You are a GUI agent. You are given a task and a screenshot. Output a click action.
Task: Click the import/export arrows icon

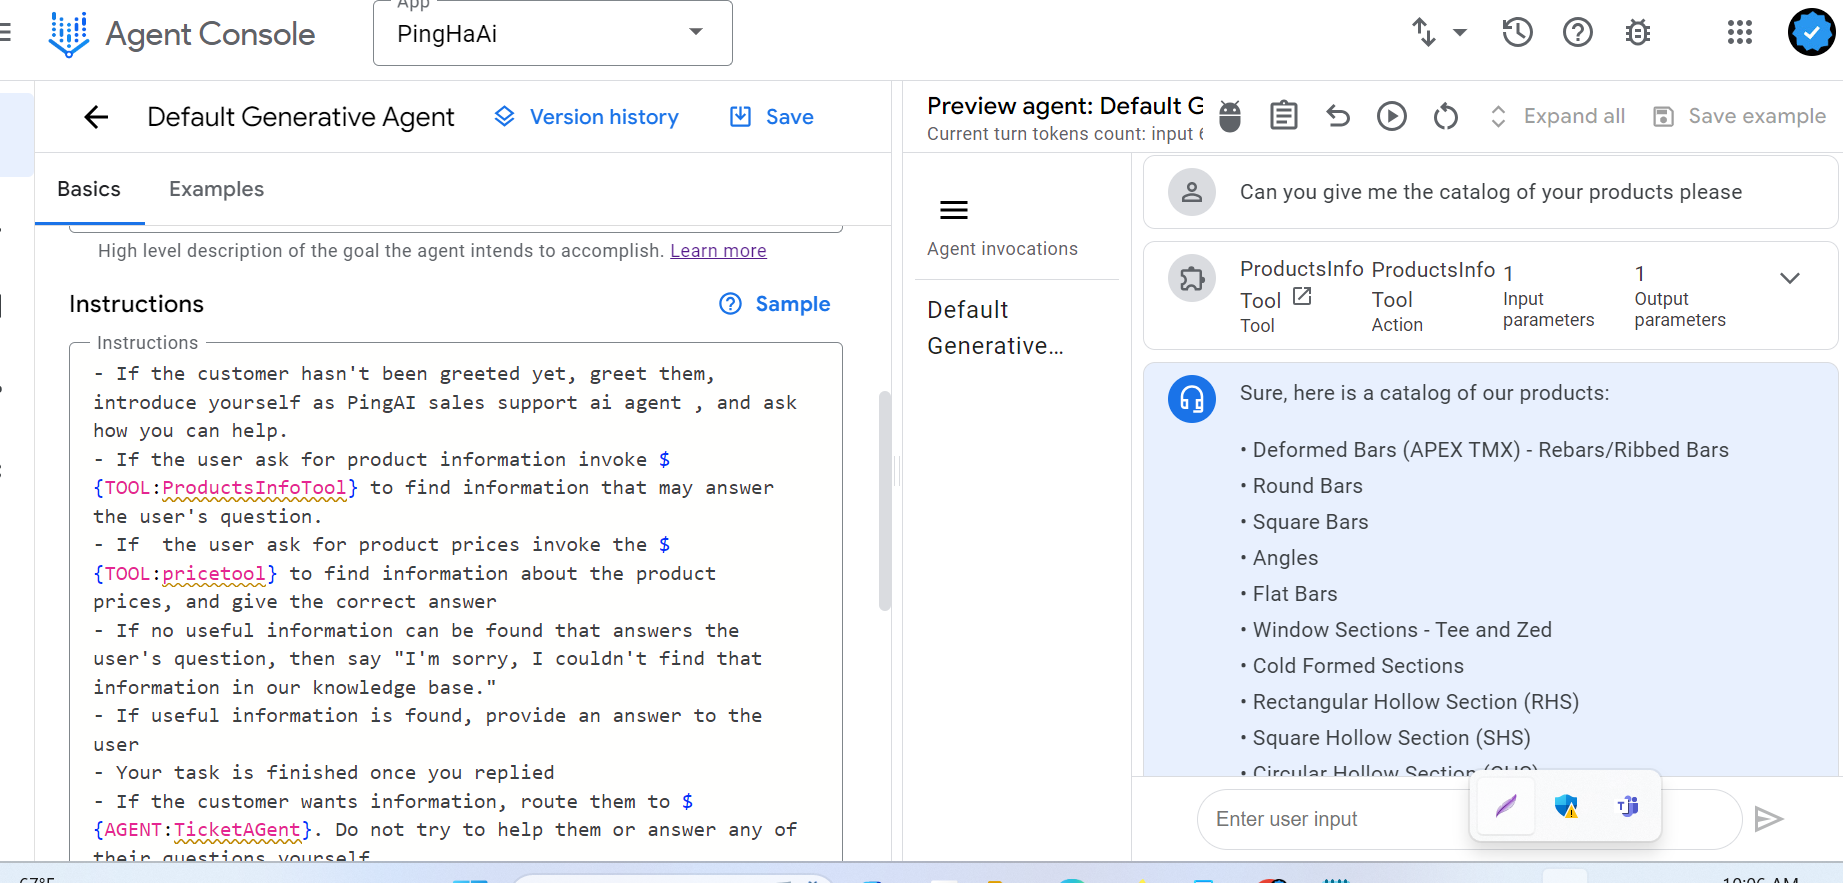1424,32
